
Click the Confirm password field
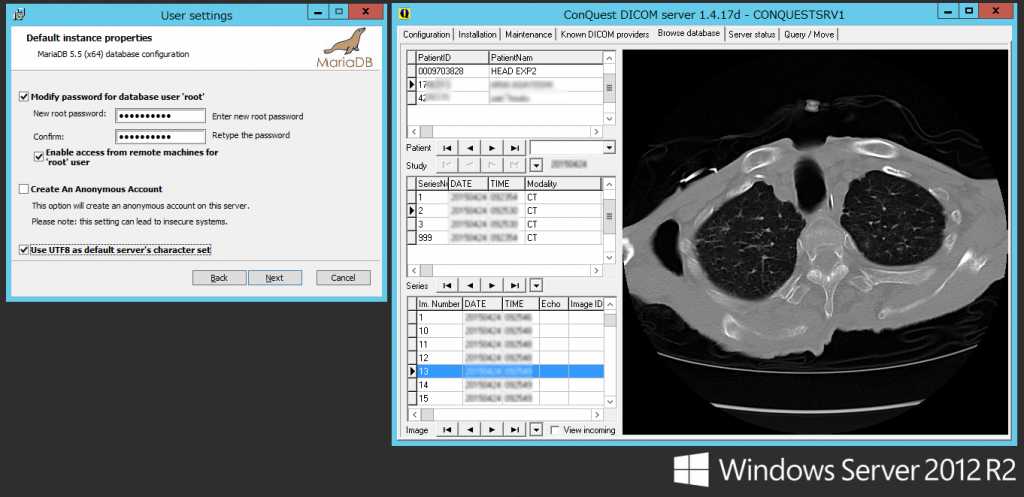pyautogui.click(x=161, y=136)
